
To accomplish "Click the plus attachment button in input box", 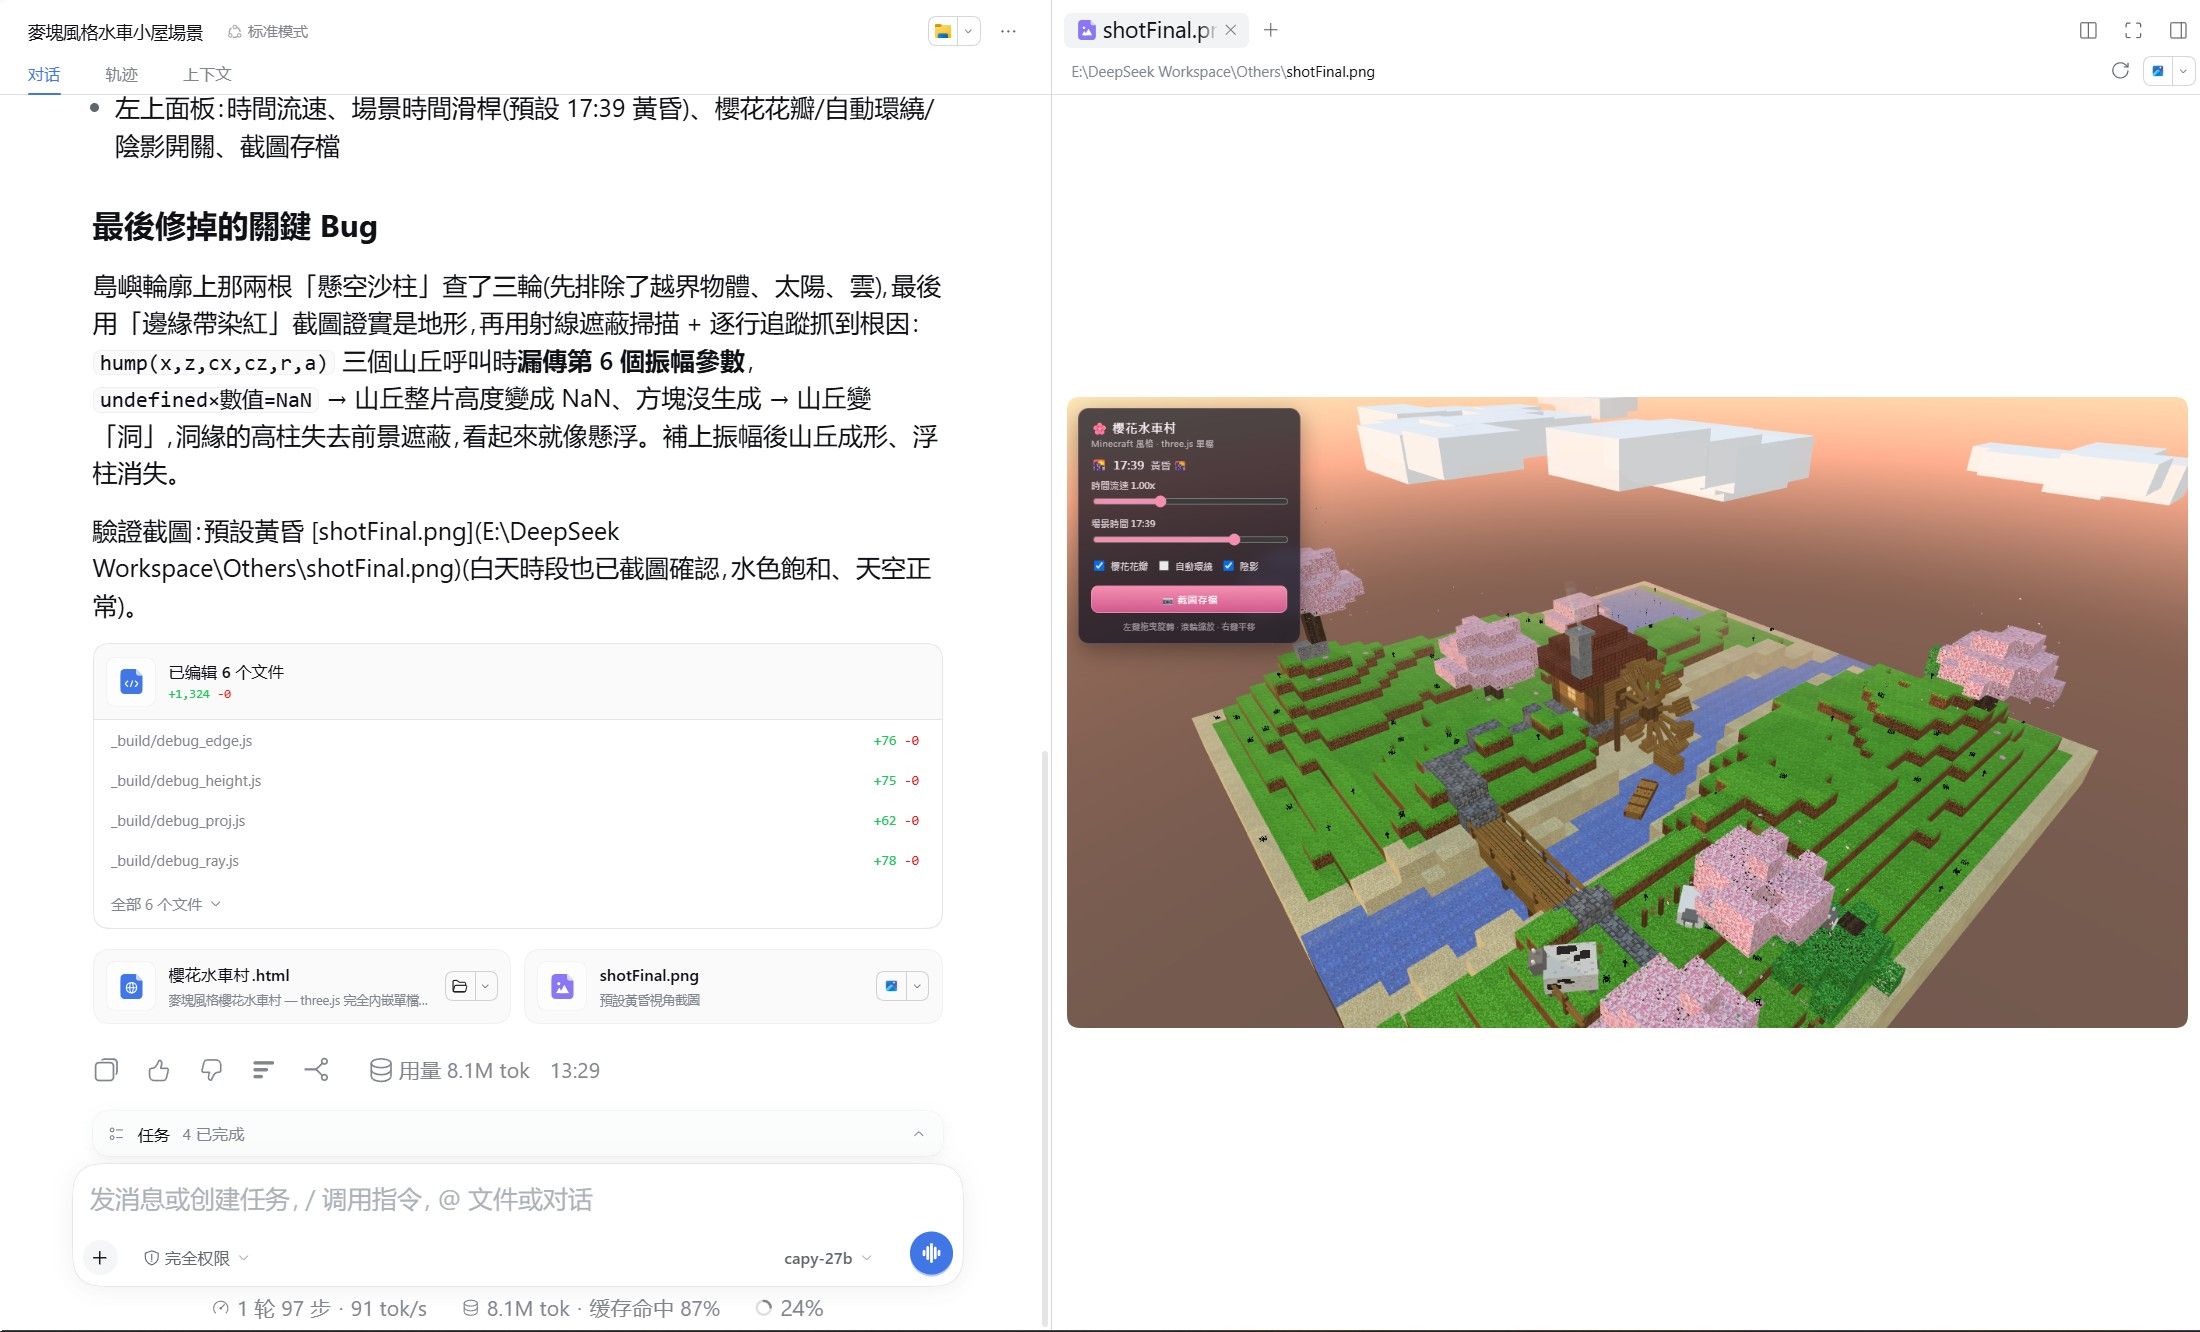I will (x=100, y=1258).
